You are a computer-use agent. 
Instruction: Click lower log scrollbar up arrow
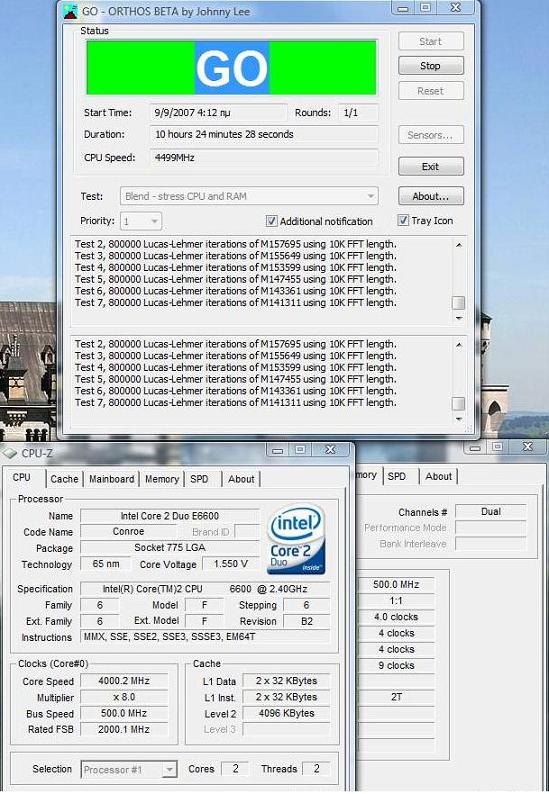coord(459,345)
